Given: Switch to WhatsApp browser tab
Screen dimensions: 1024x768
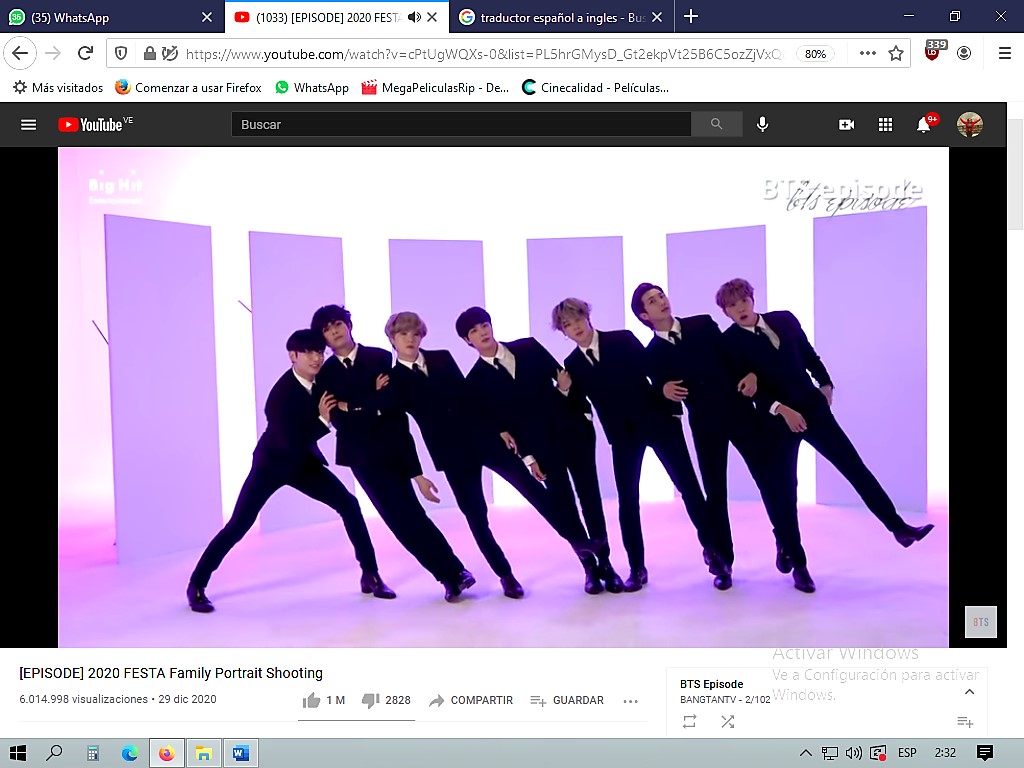Looking at the screenshot, I should 111,18.
